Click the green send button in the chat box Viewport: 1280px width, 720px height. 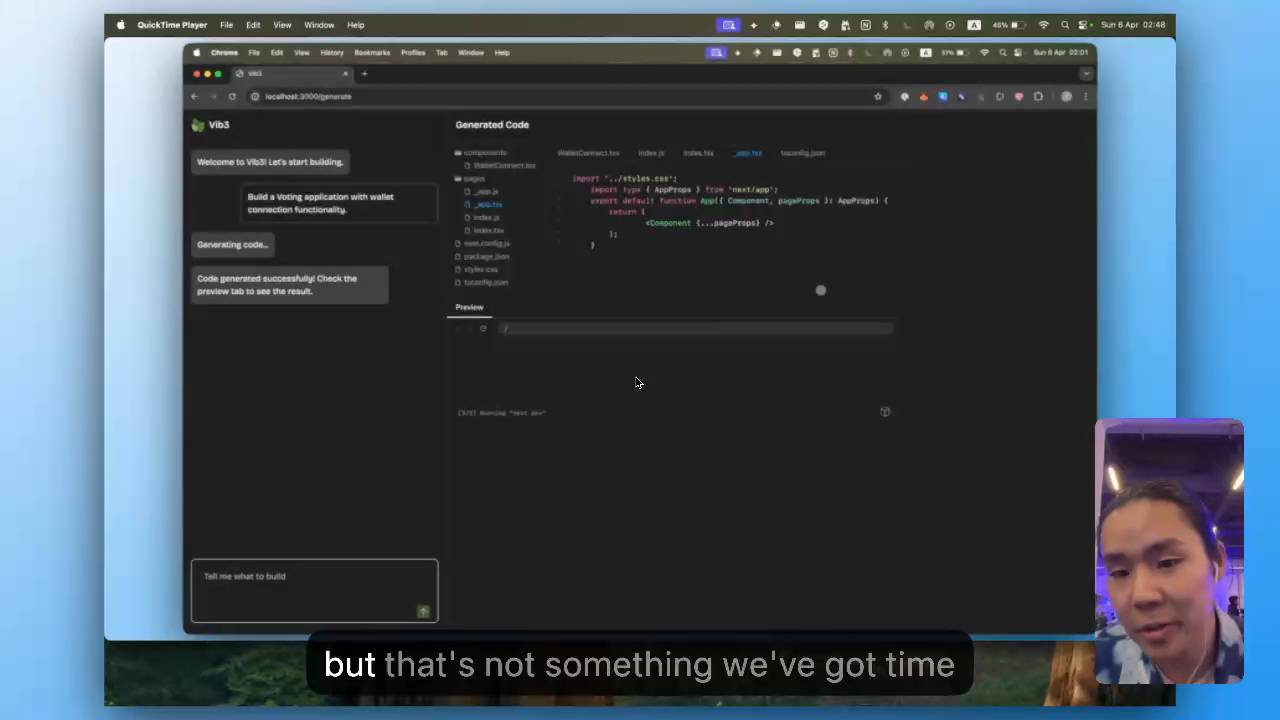(x=423, y=611)
